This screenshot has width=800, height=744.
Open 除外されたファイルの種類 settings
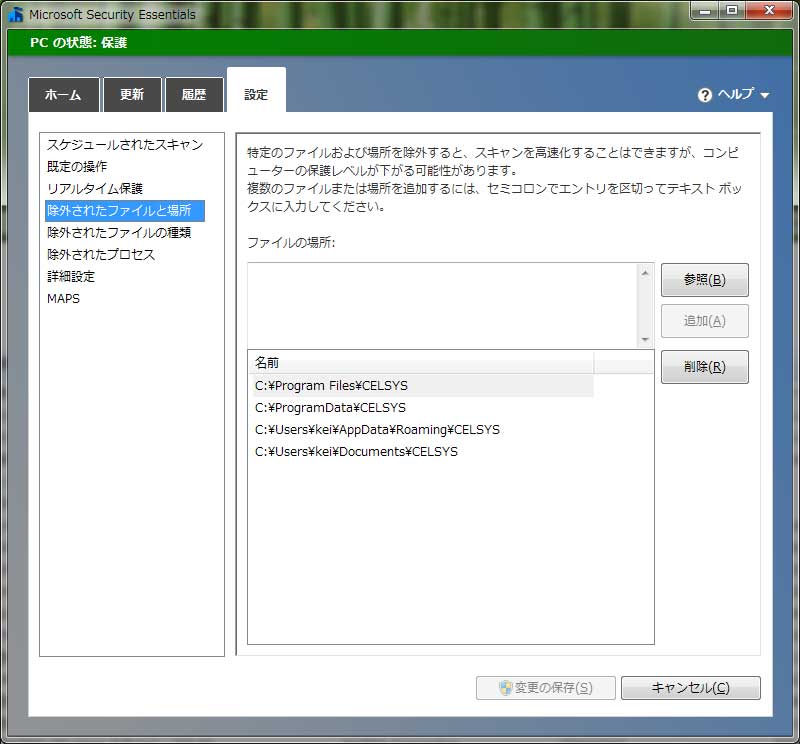(119, 233)
